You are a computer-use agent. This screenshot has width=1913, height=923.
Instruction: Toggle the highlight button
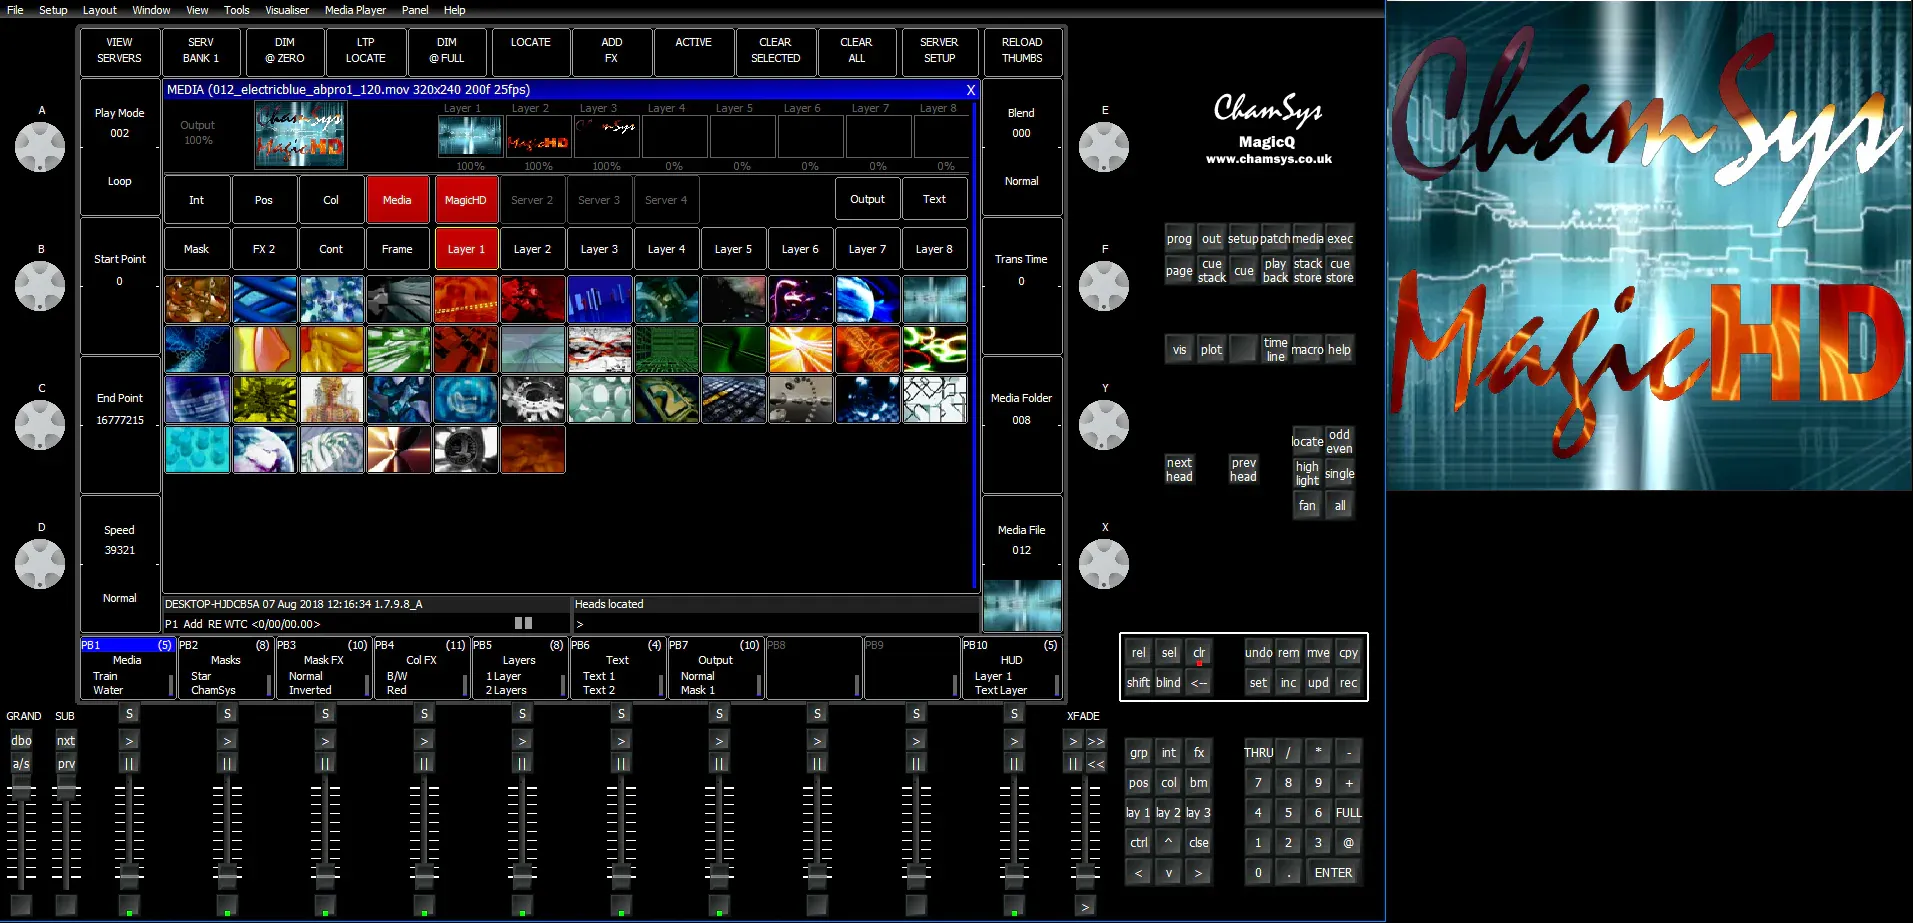point(1307,474)
